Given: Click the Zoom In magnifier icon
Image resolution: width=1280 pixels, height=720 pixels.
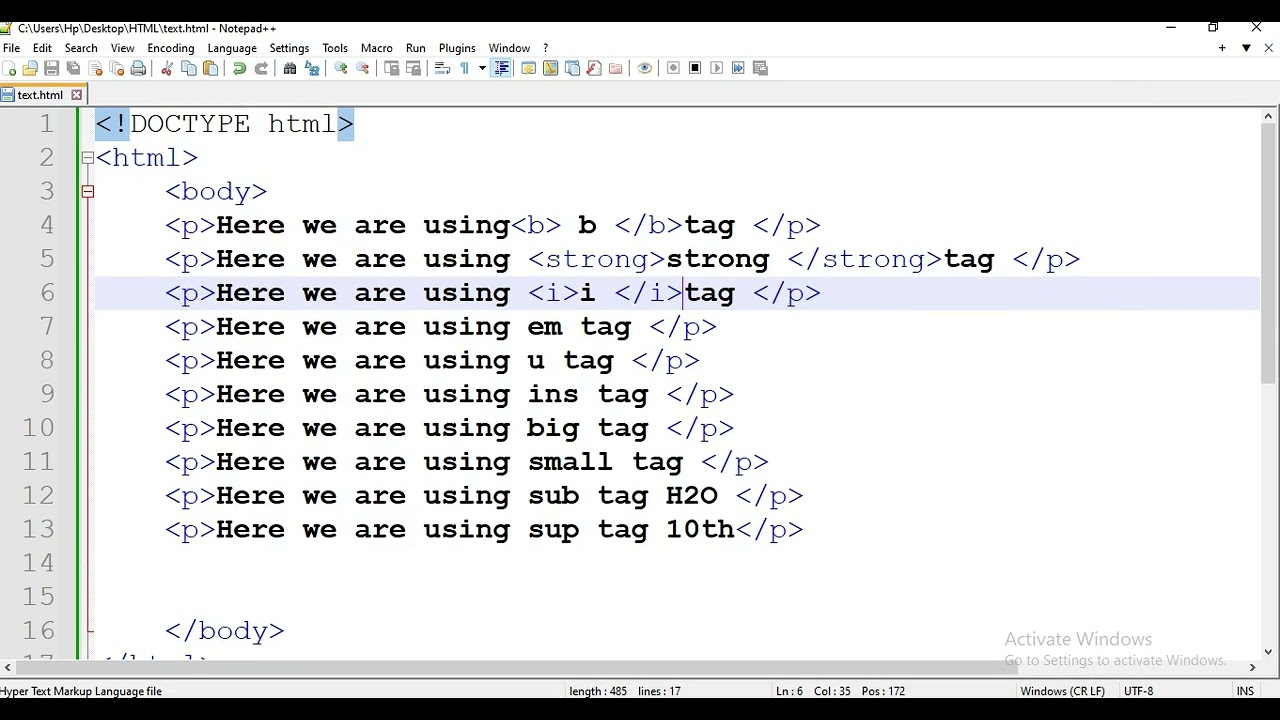Looking at the screenshot, I should click(341, 68).
